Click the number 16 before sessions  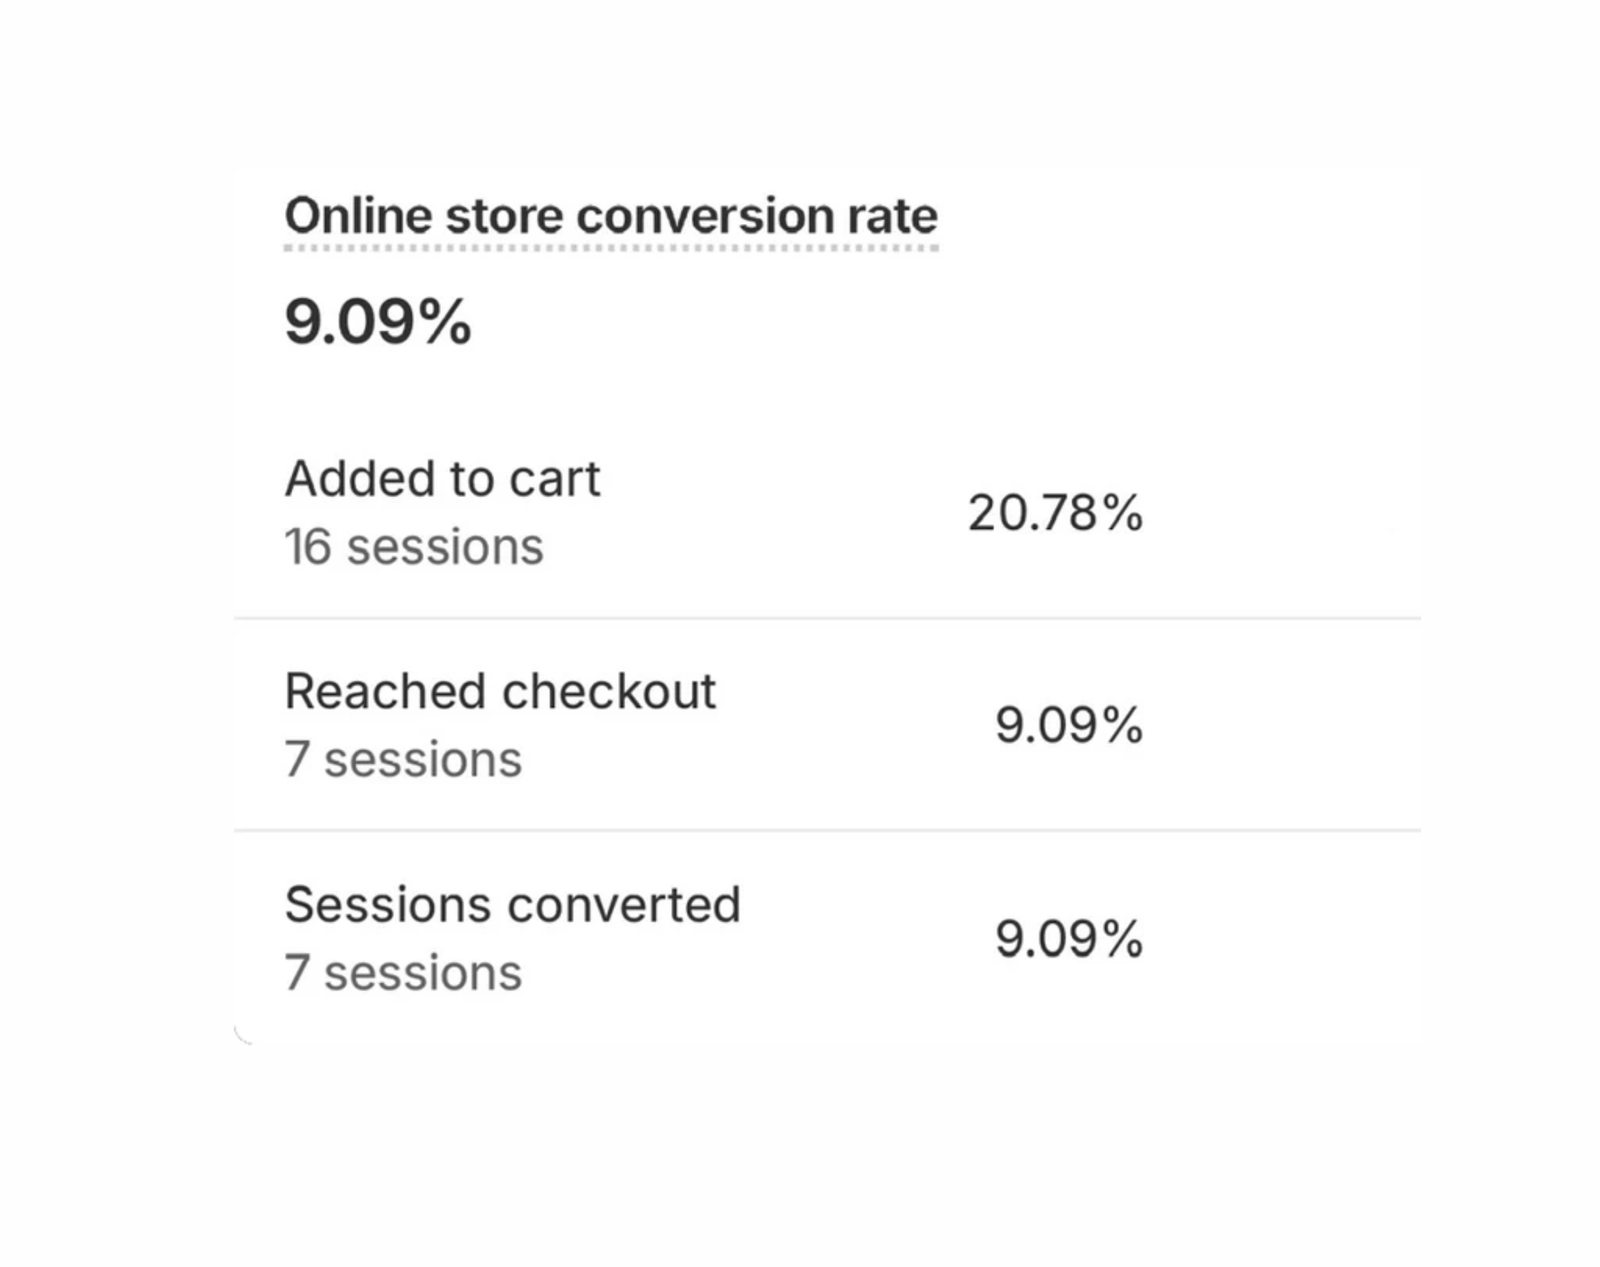pos(307,547)
